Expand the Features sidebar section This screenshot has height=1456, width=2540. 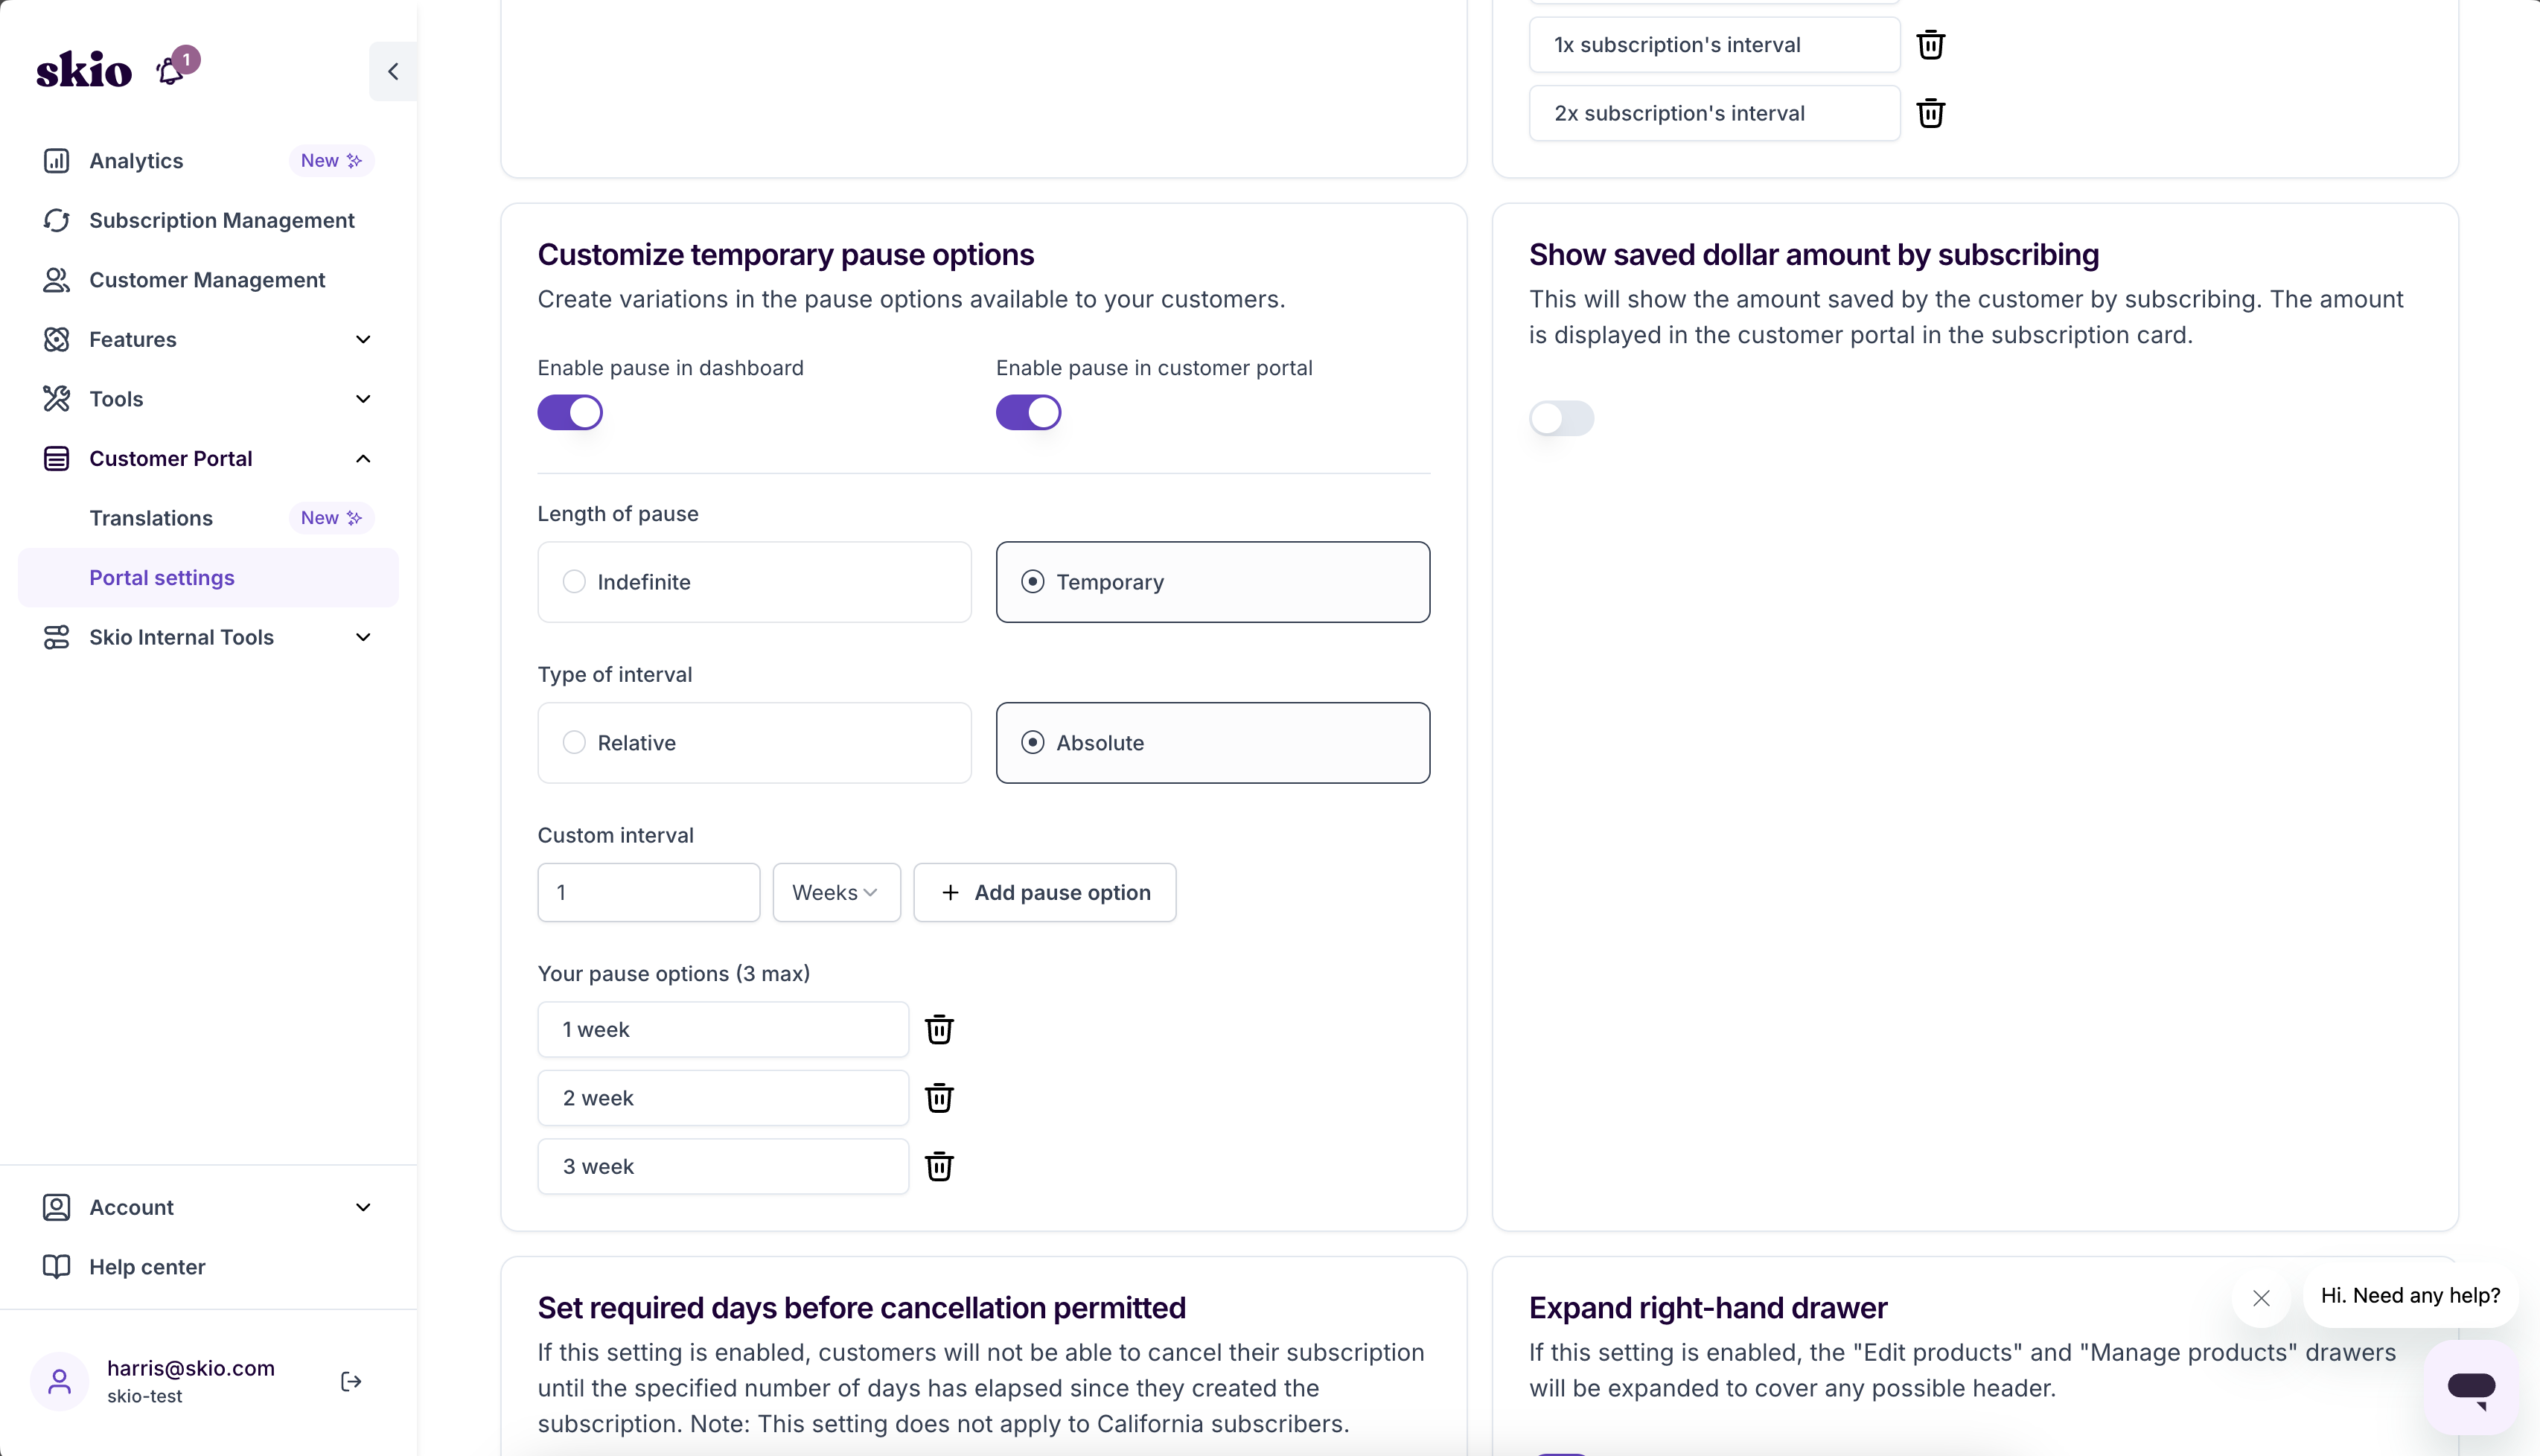point(208,339)
